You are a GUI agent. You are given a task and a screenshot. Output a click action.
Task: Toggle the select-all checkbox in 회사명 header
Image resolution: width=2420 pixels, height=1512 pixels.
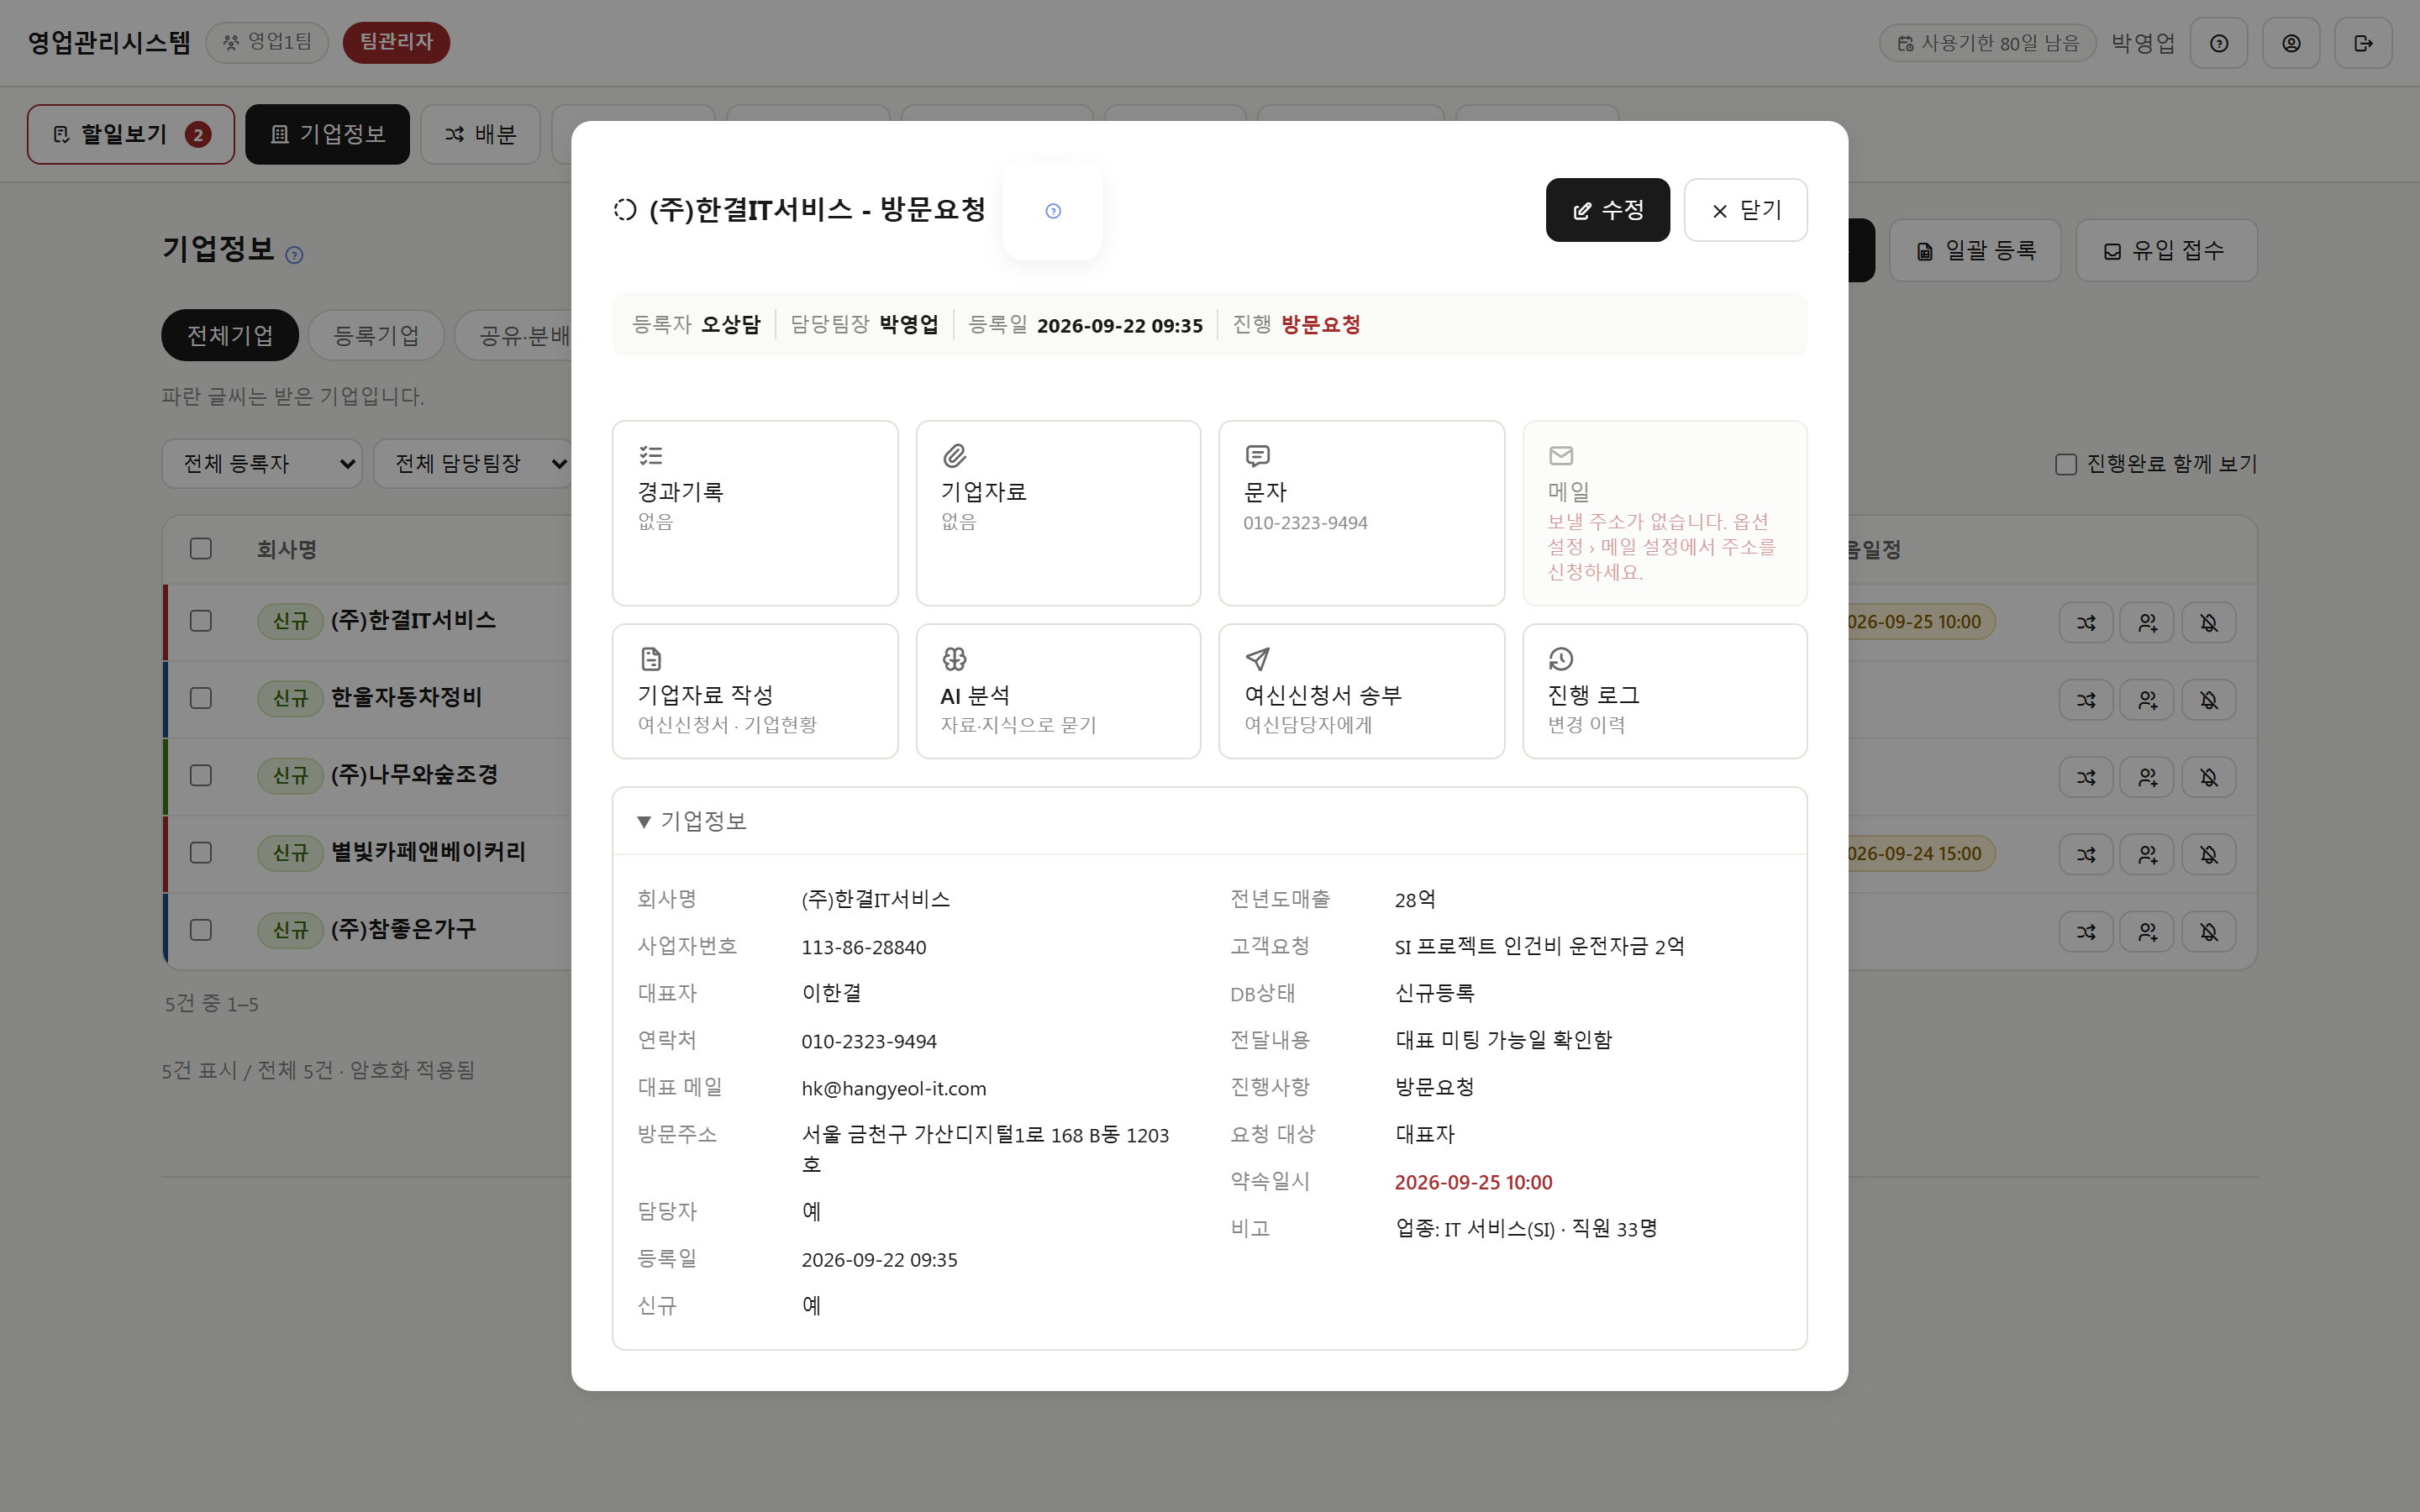pos(201,549)
